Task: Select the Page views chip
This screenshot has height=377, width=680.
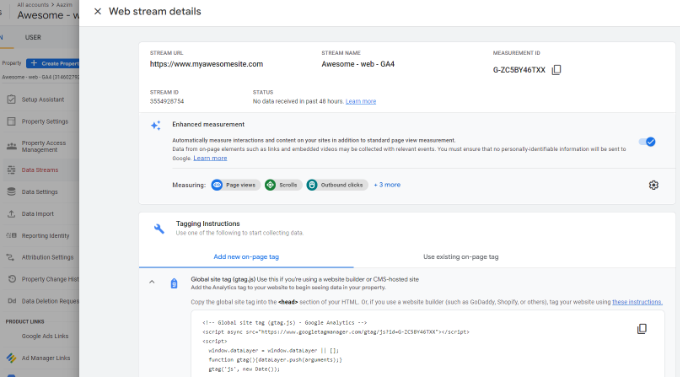Action: [x=235, y=185]
